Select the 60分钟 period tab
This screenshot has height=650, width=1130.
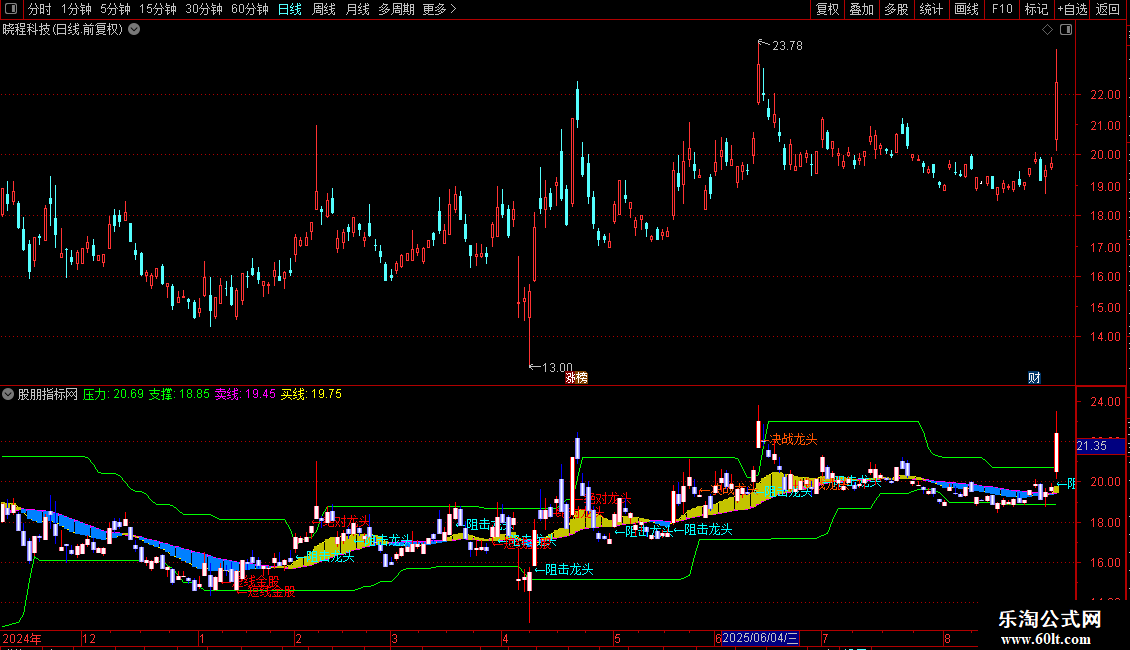click(x=250, y=9)
